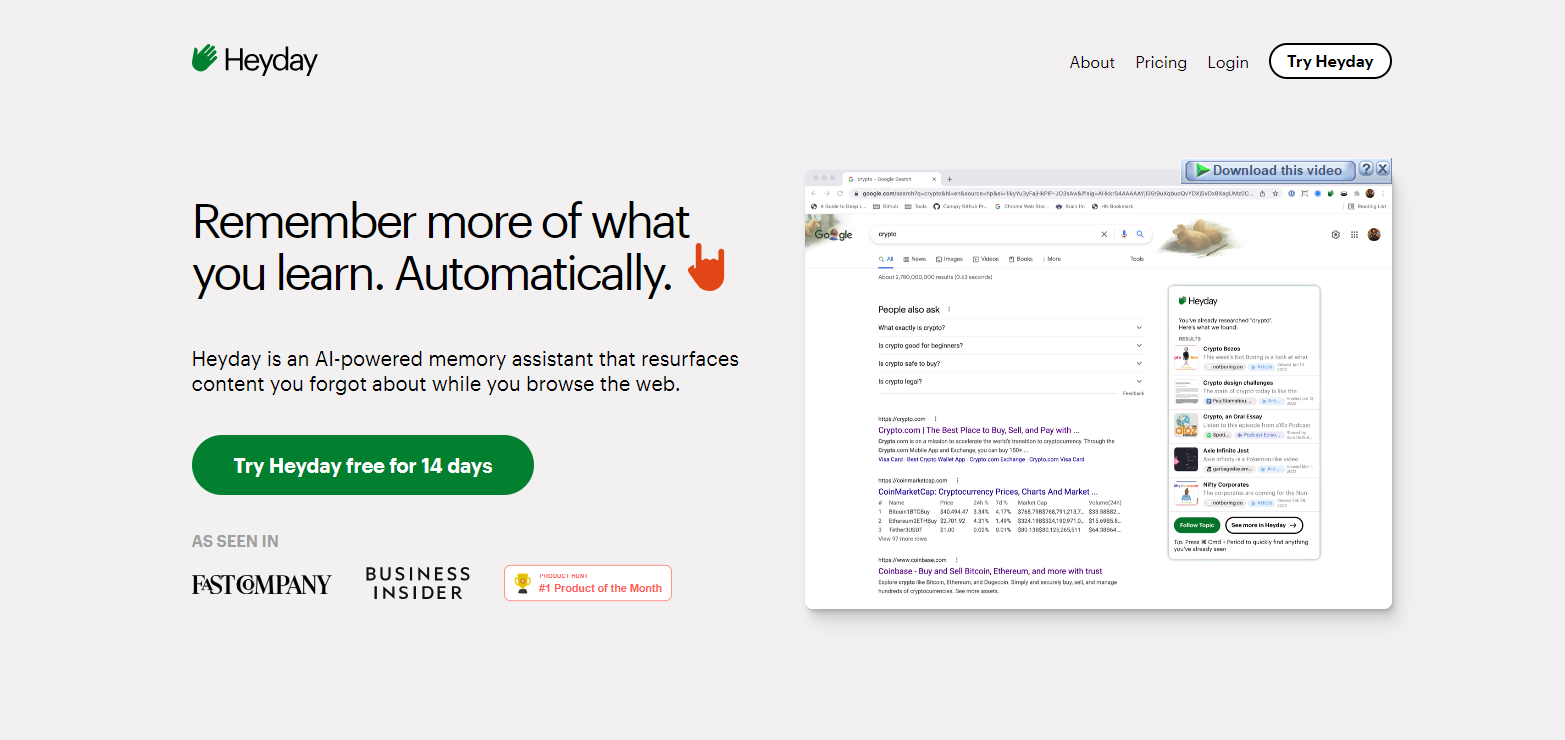
Task: Open the Google apps grid icon
Action: pyautogui.click(x=1354, y=234)
